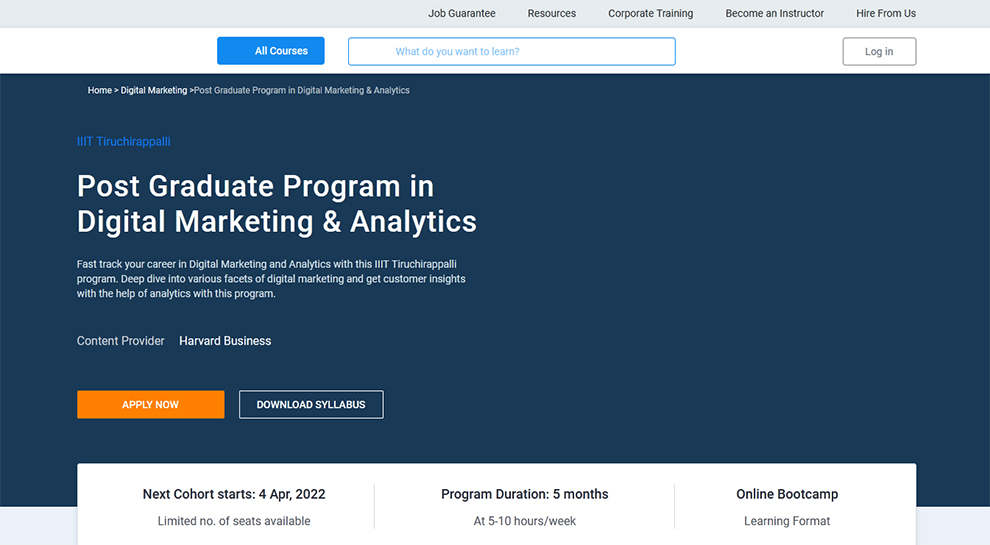
Task: Click 'Content Provider' label
Action: pyautogui.click(x=121, y=341)
